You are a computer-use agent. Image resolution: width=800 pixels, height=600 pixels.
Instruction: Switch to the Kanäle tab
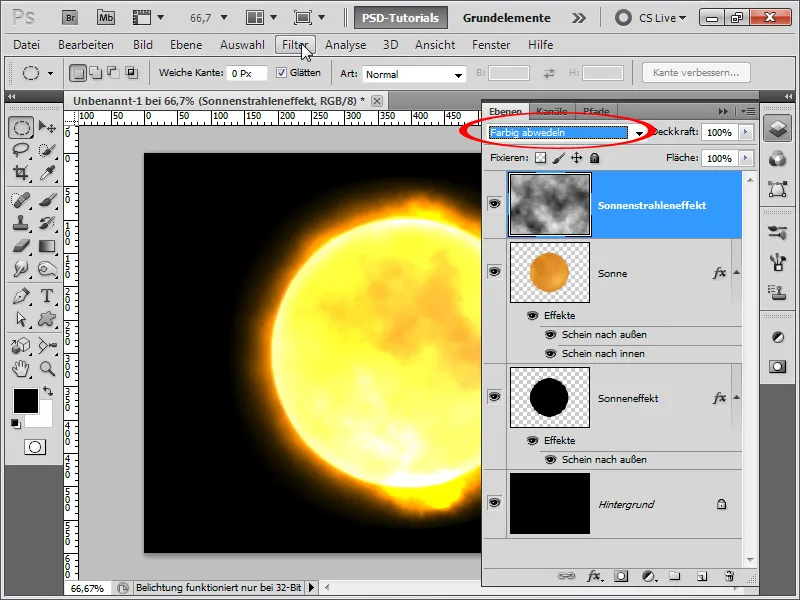pos(552,111)
